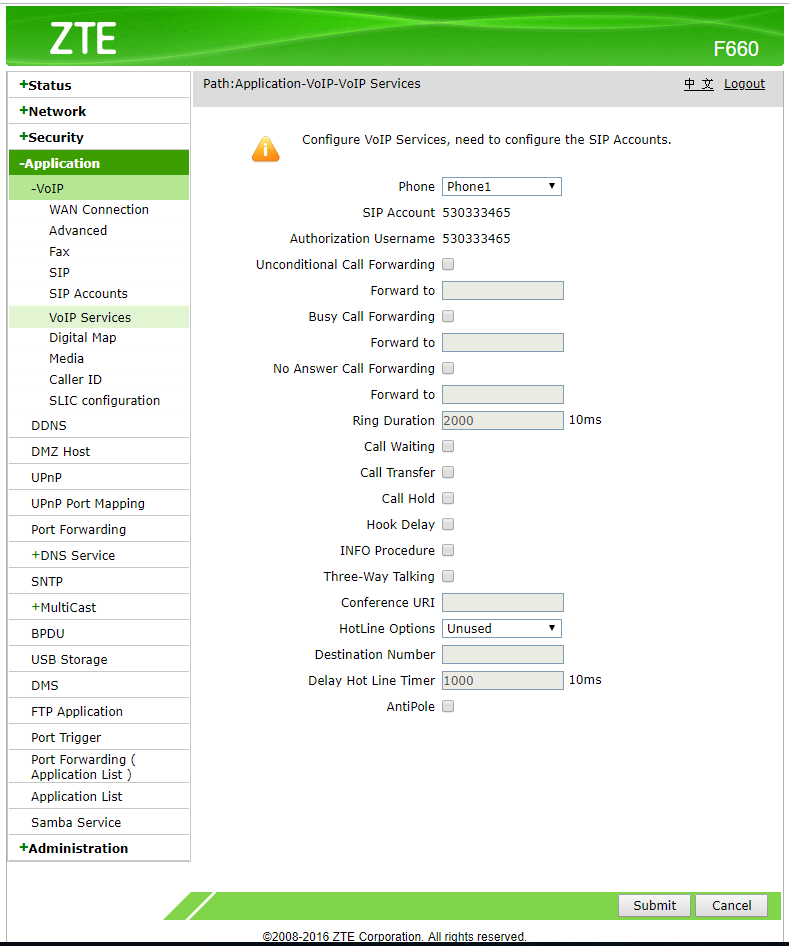Switch language to Chinese (中文)

pyautogui.click(x=699, y=84)
